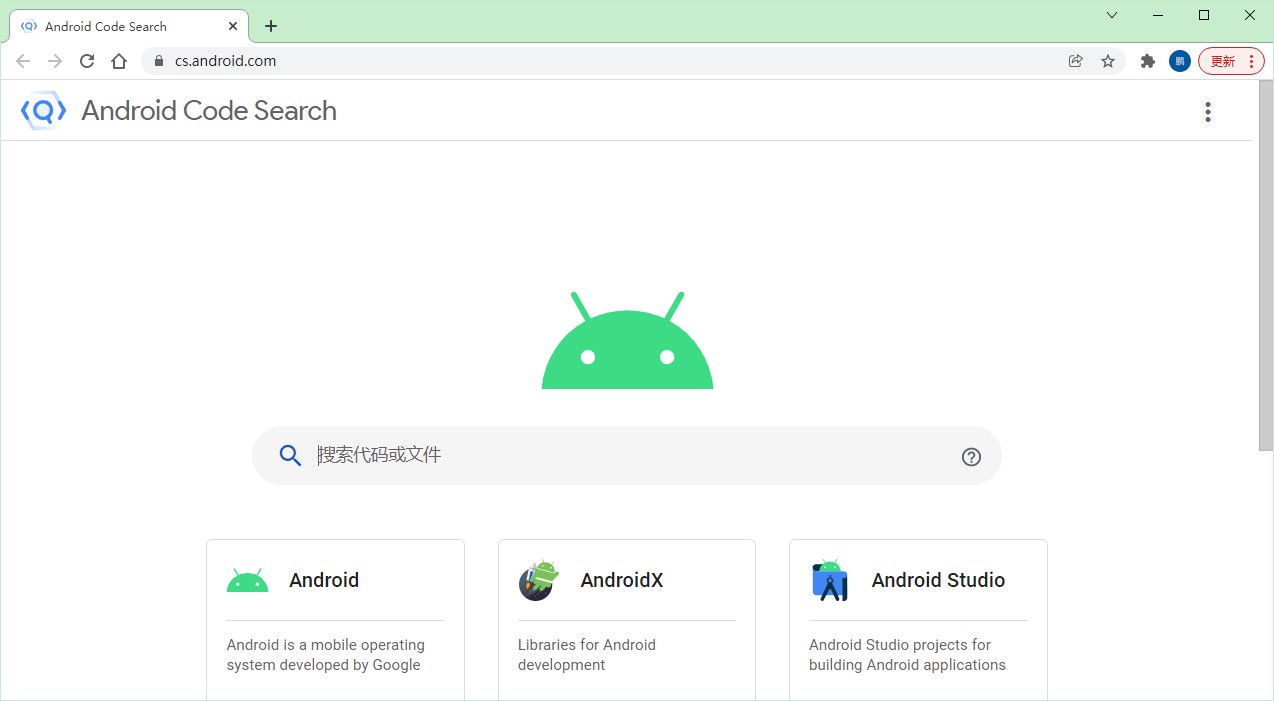
Task: Click the search magnifier icon
Action: pyautogui.click(x=290, y=456)
